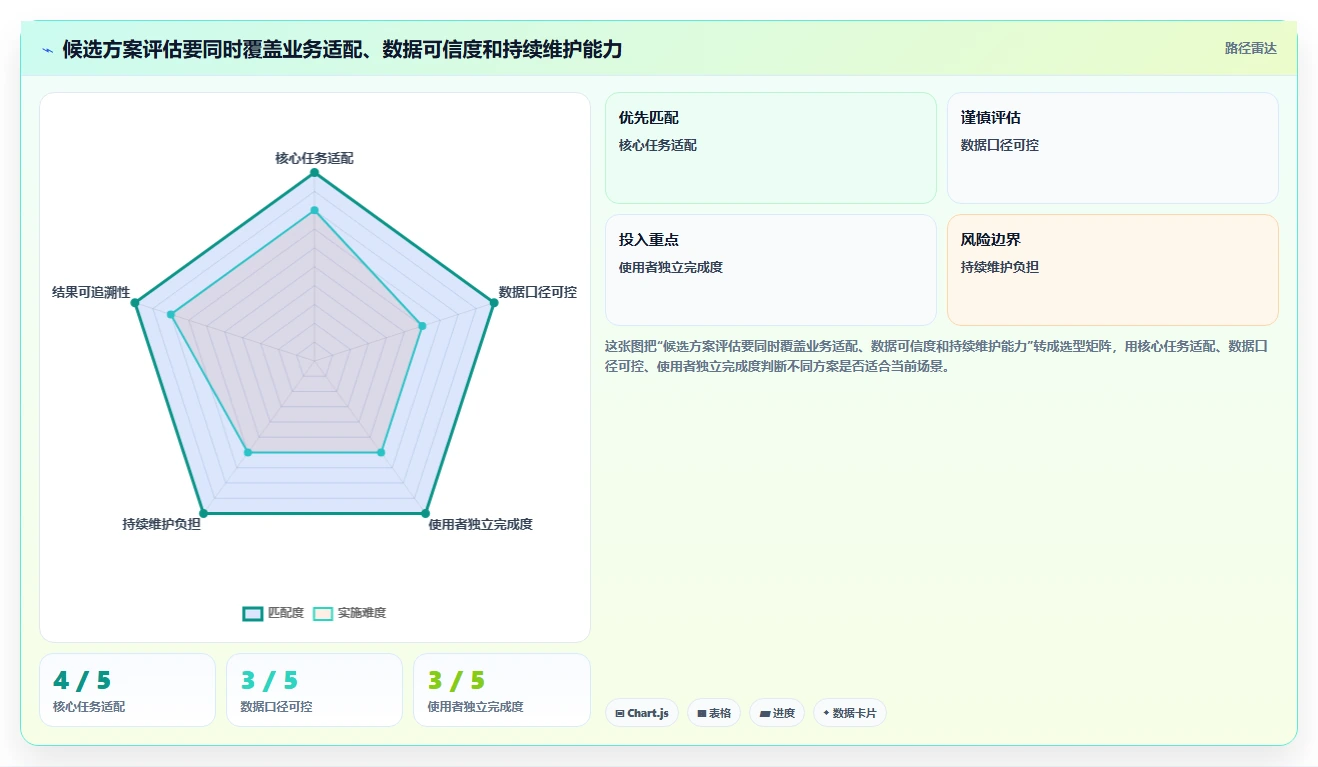The height and width of the screenshot is (767, 1318).
Task: Click the 表格 tag
Action: pos(714,713)
